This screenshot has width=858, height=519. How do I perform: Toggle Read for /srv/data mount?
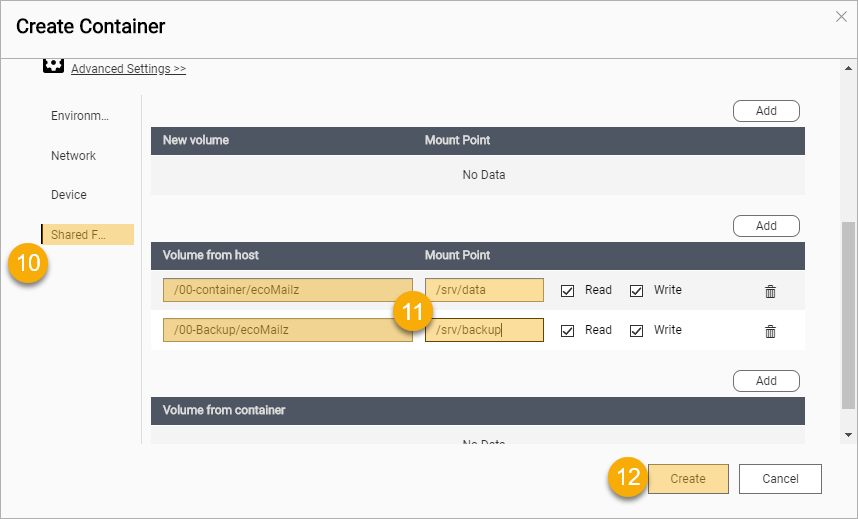[x=567, y=291]
